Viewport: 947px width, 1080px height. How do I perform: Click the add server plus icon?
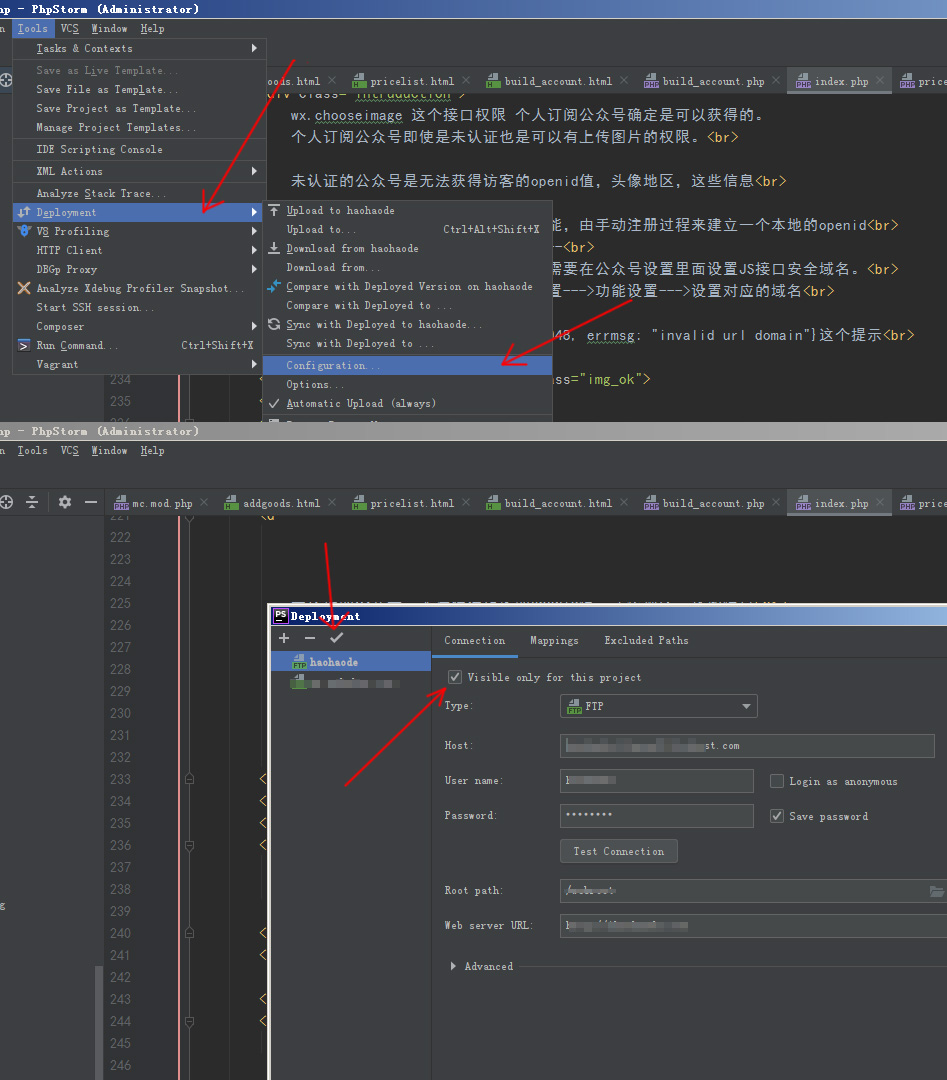click(284, 638)
